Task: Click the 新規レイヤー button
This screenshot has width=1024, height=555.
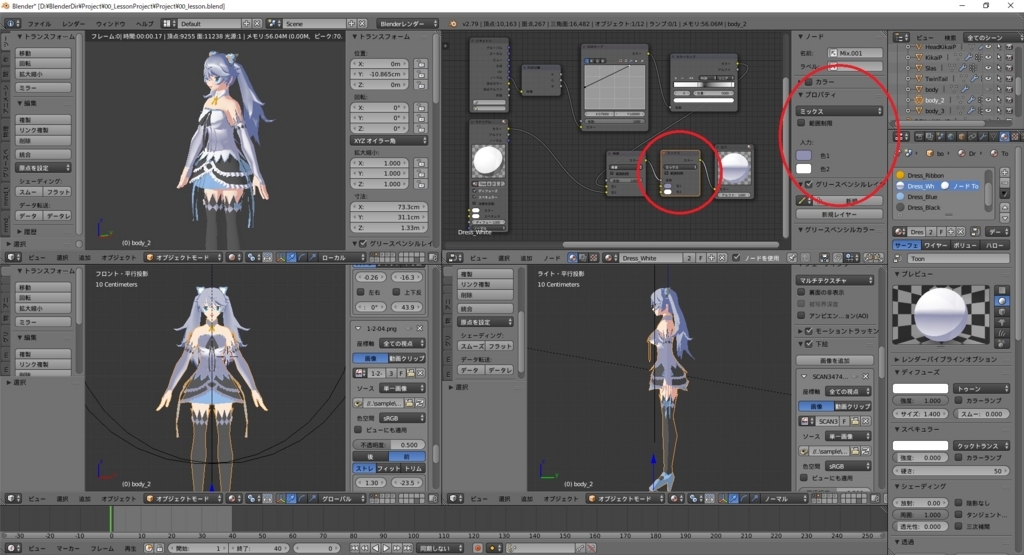Action: (839, 214)
